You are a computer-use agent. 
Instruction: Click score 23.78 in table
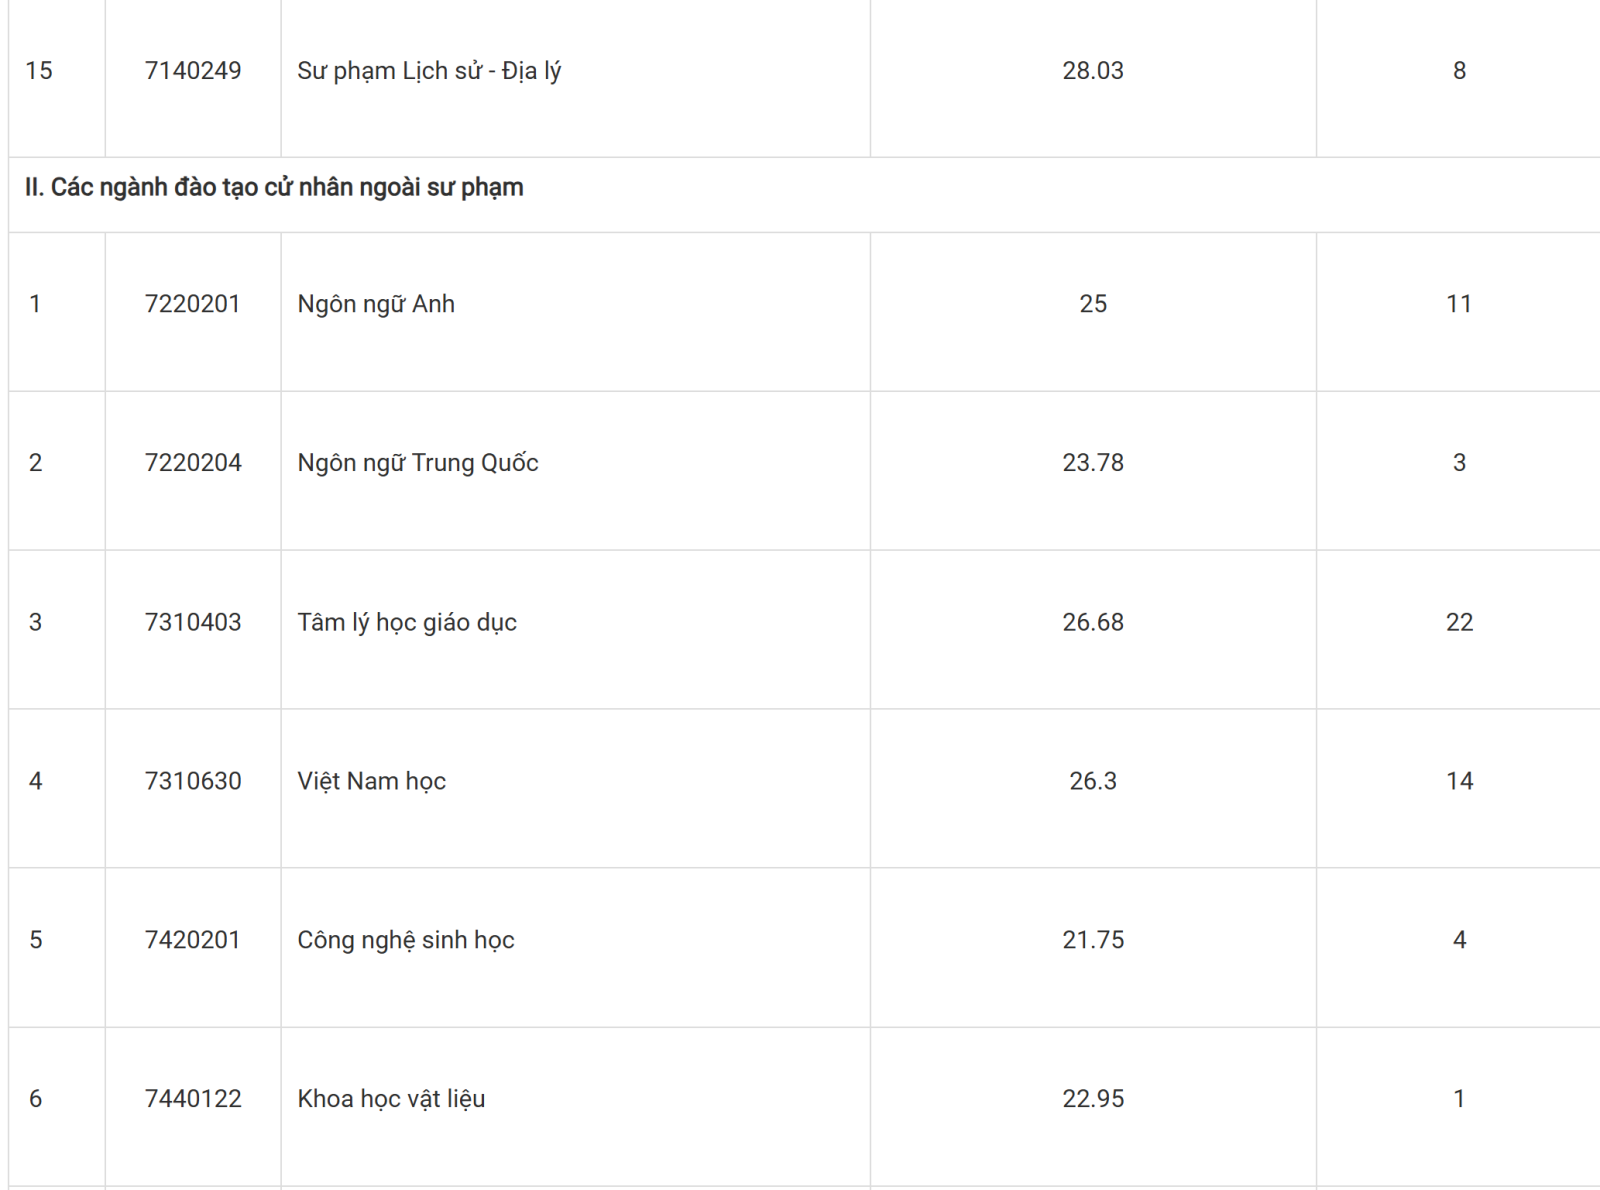pyautogui.click(x=1093, y=463)
